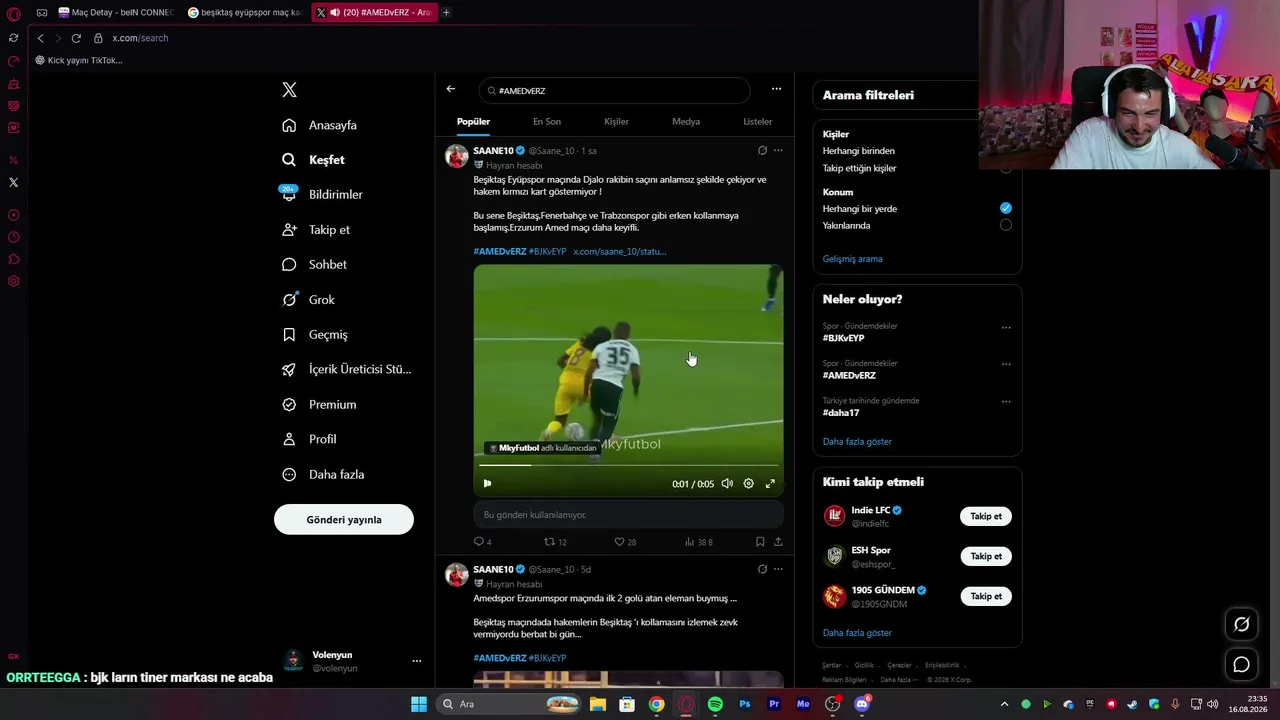
Task: Expand the Daha fazla menu
Action: pos(323,474)
